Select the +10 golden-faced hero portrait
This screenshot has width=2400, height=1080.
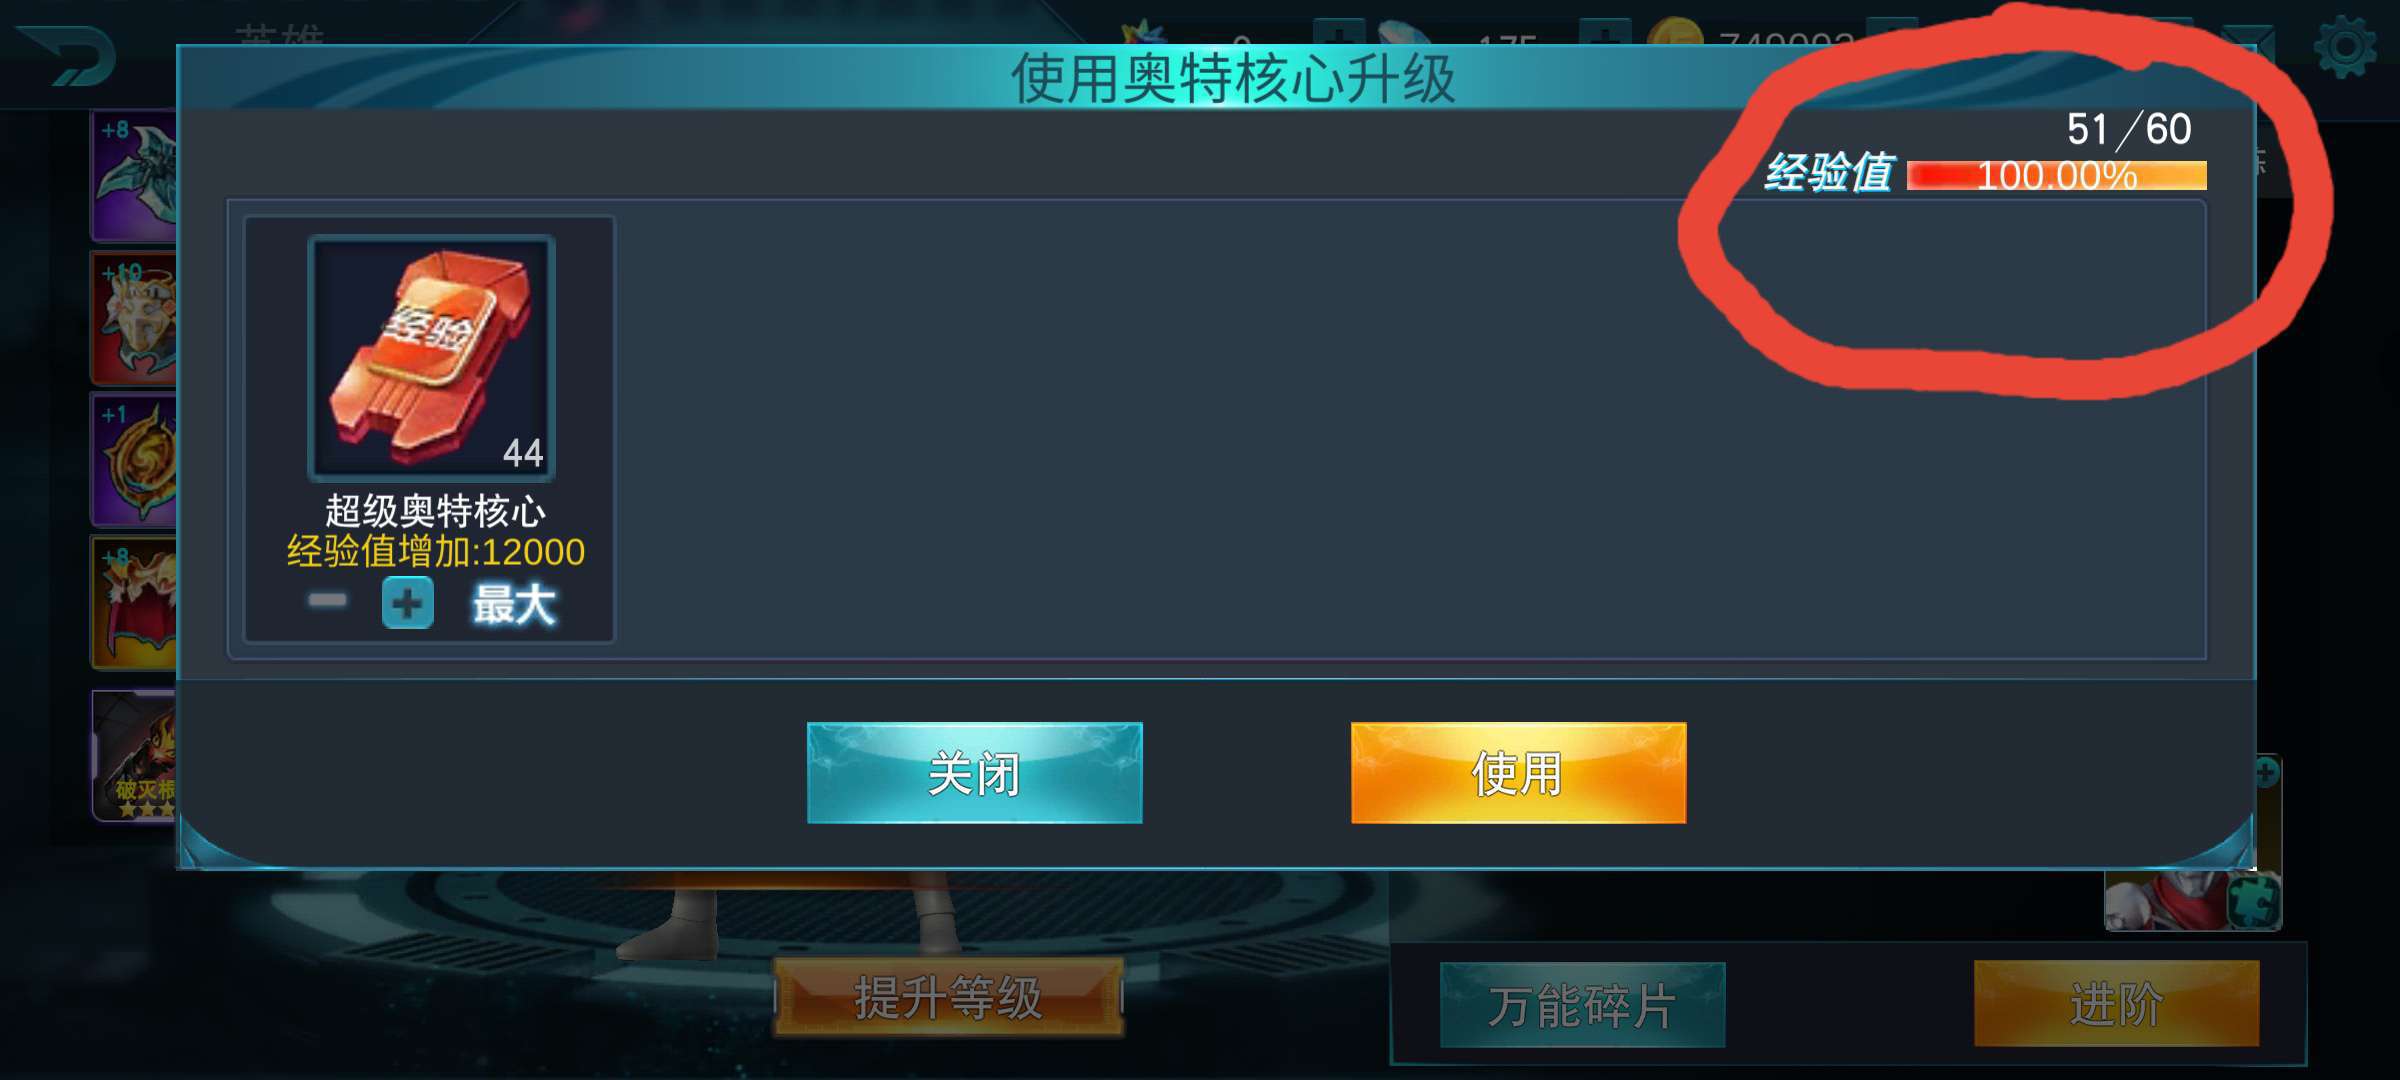pos(135,318)
